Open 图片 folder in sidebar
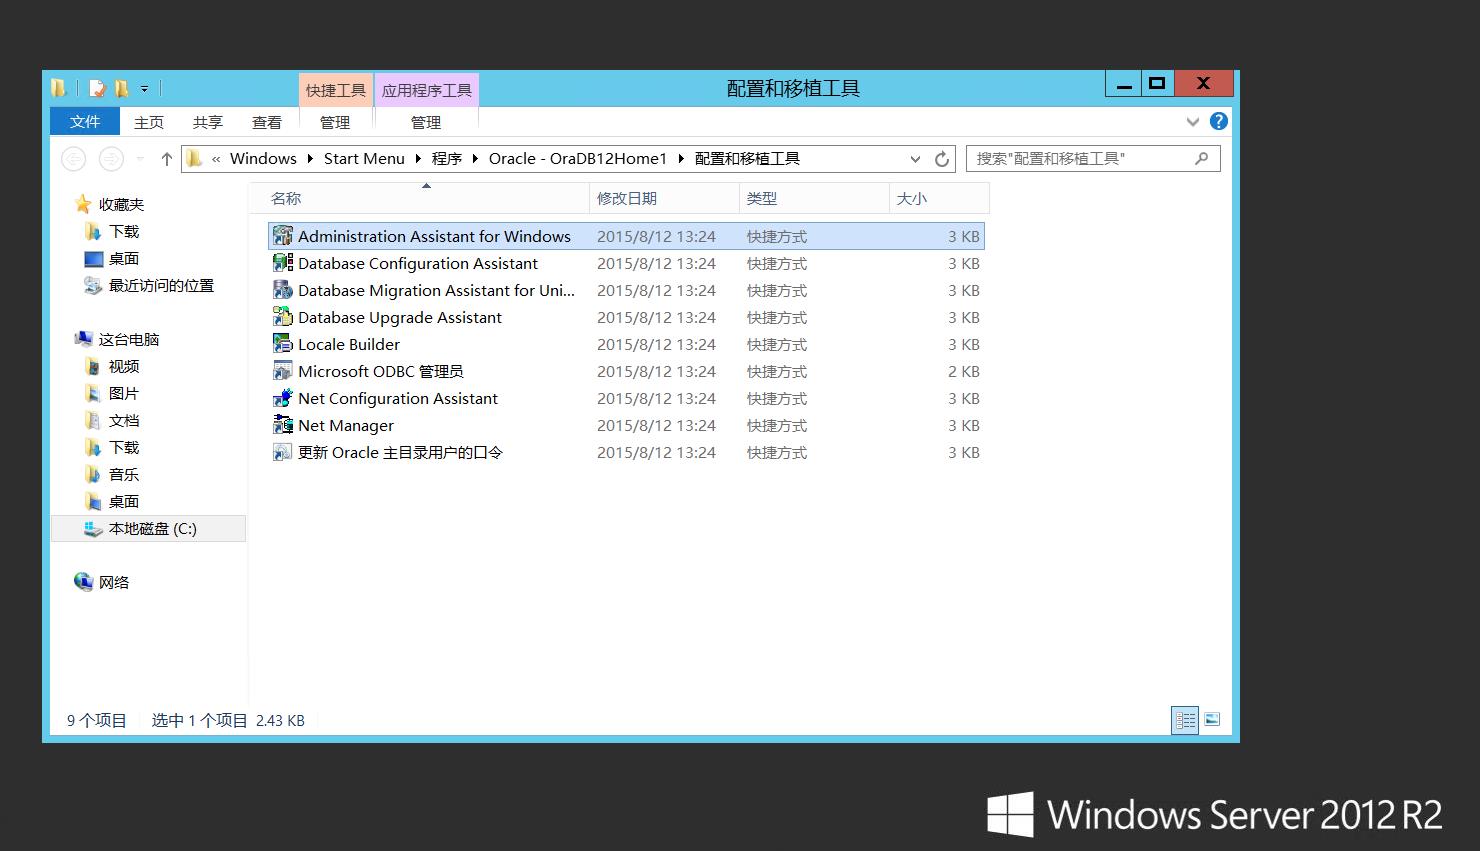1480x851 pixels. pos(123,393)
